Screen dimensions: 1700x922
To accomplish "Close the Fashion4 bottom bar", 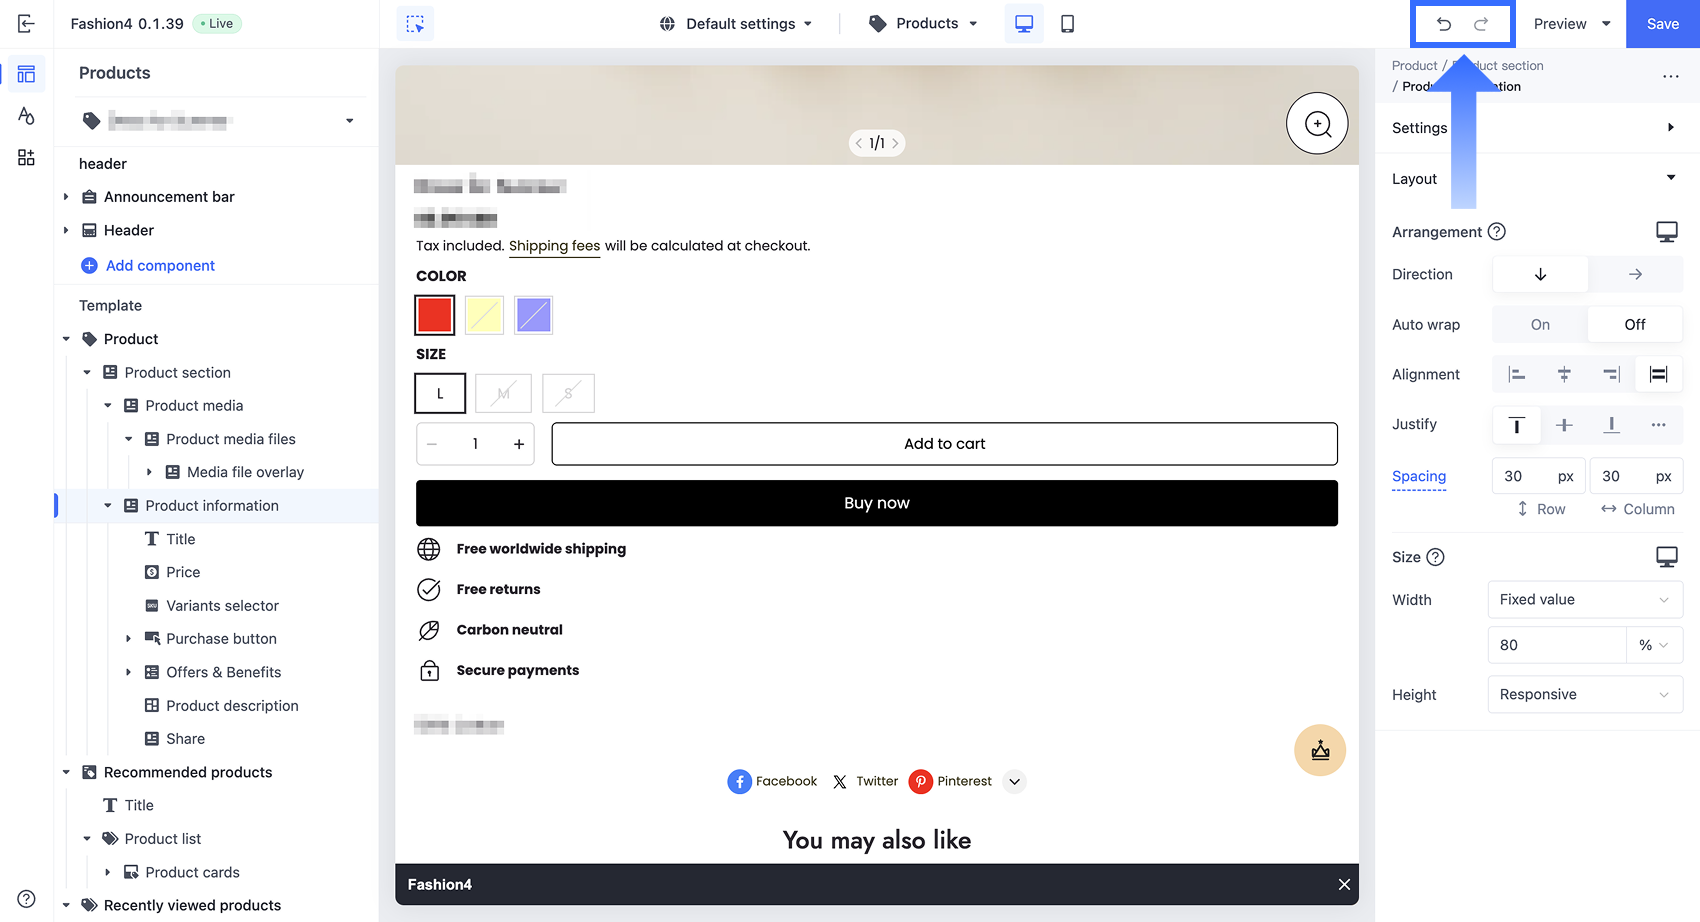I will [x=1344, y=884].
